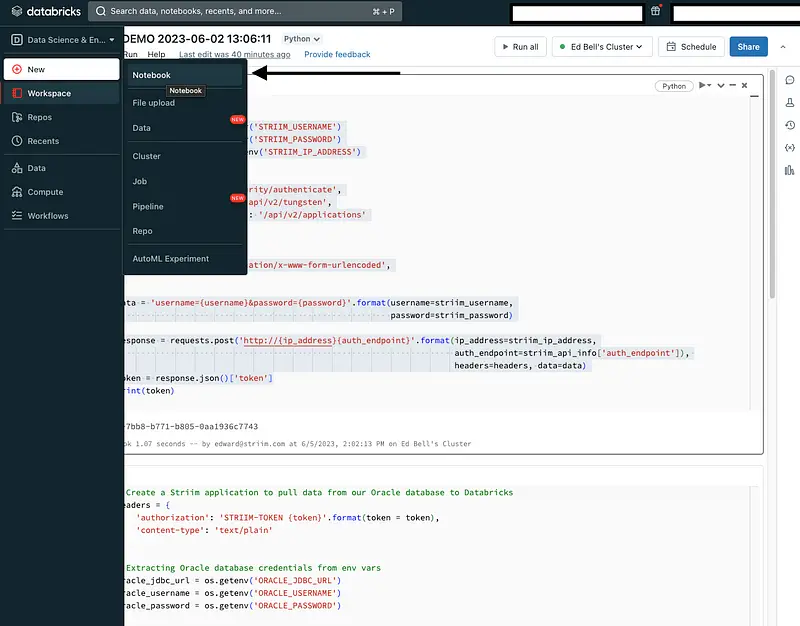Expand the cell run options arrow

(x=707, y=86)
